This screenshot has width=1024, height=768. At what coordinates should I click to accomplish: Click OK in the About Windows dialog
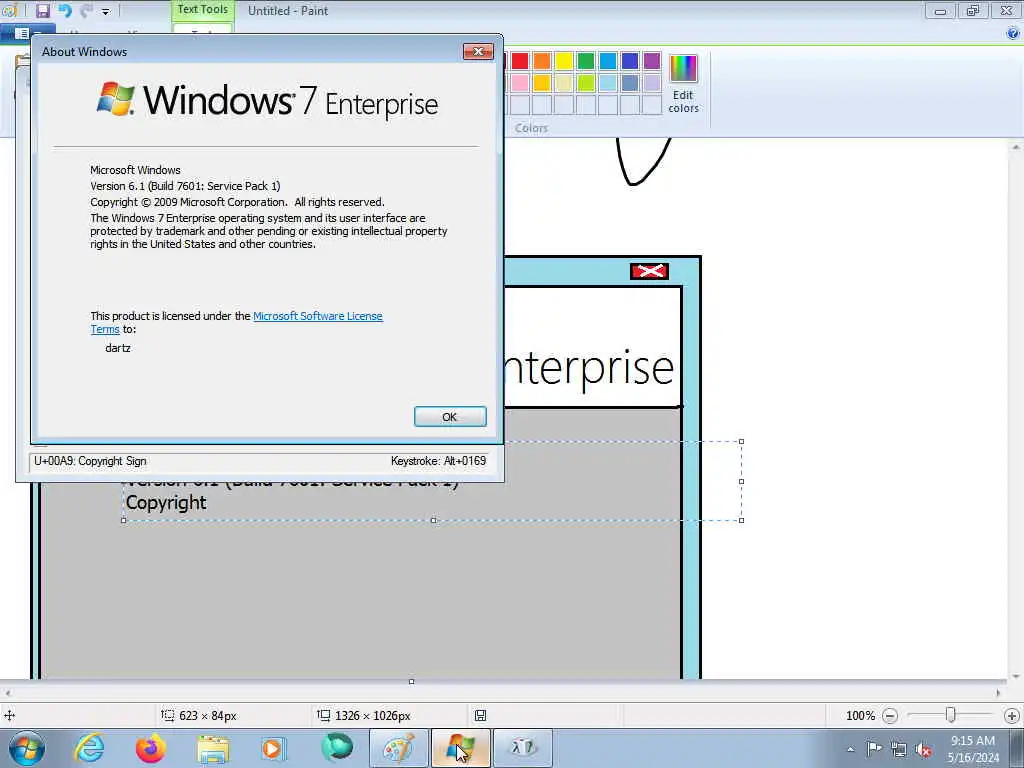click(450, 417)
